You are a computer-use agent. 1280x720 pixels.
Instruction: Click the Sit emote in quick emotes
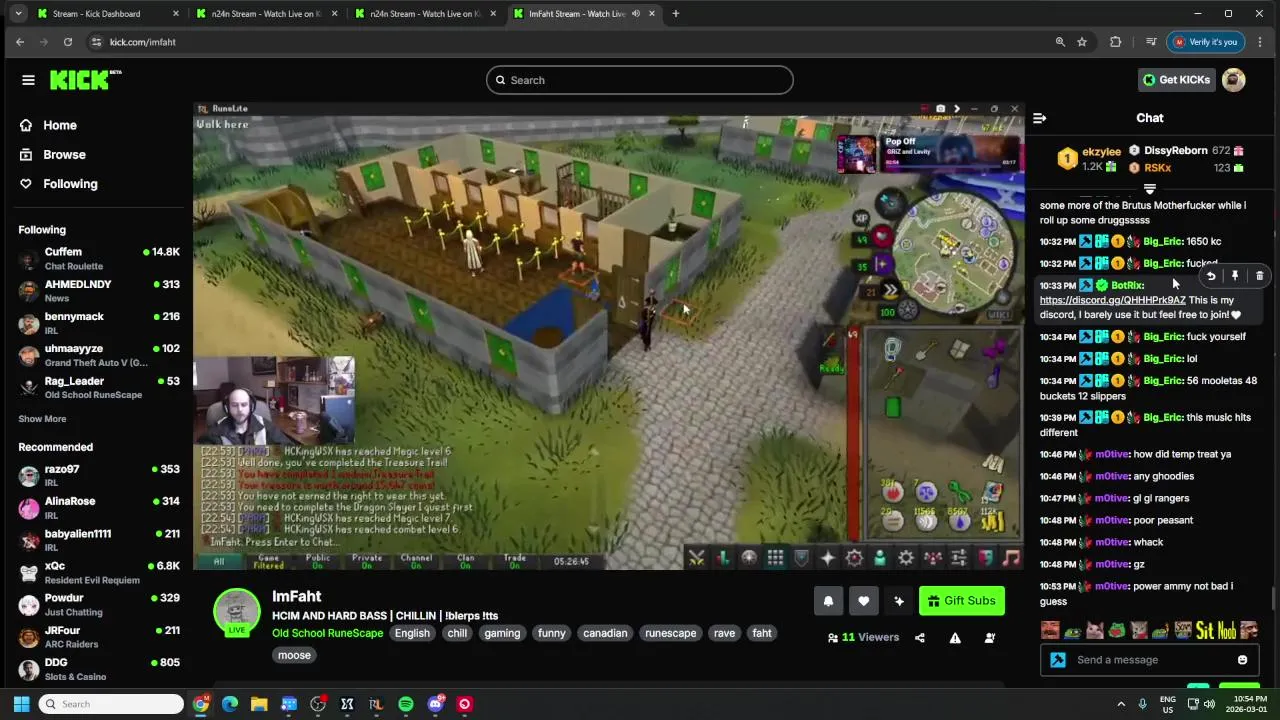point(1204,630)
